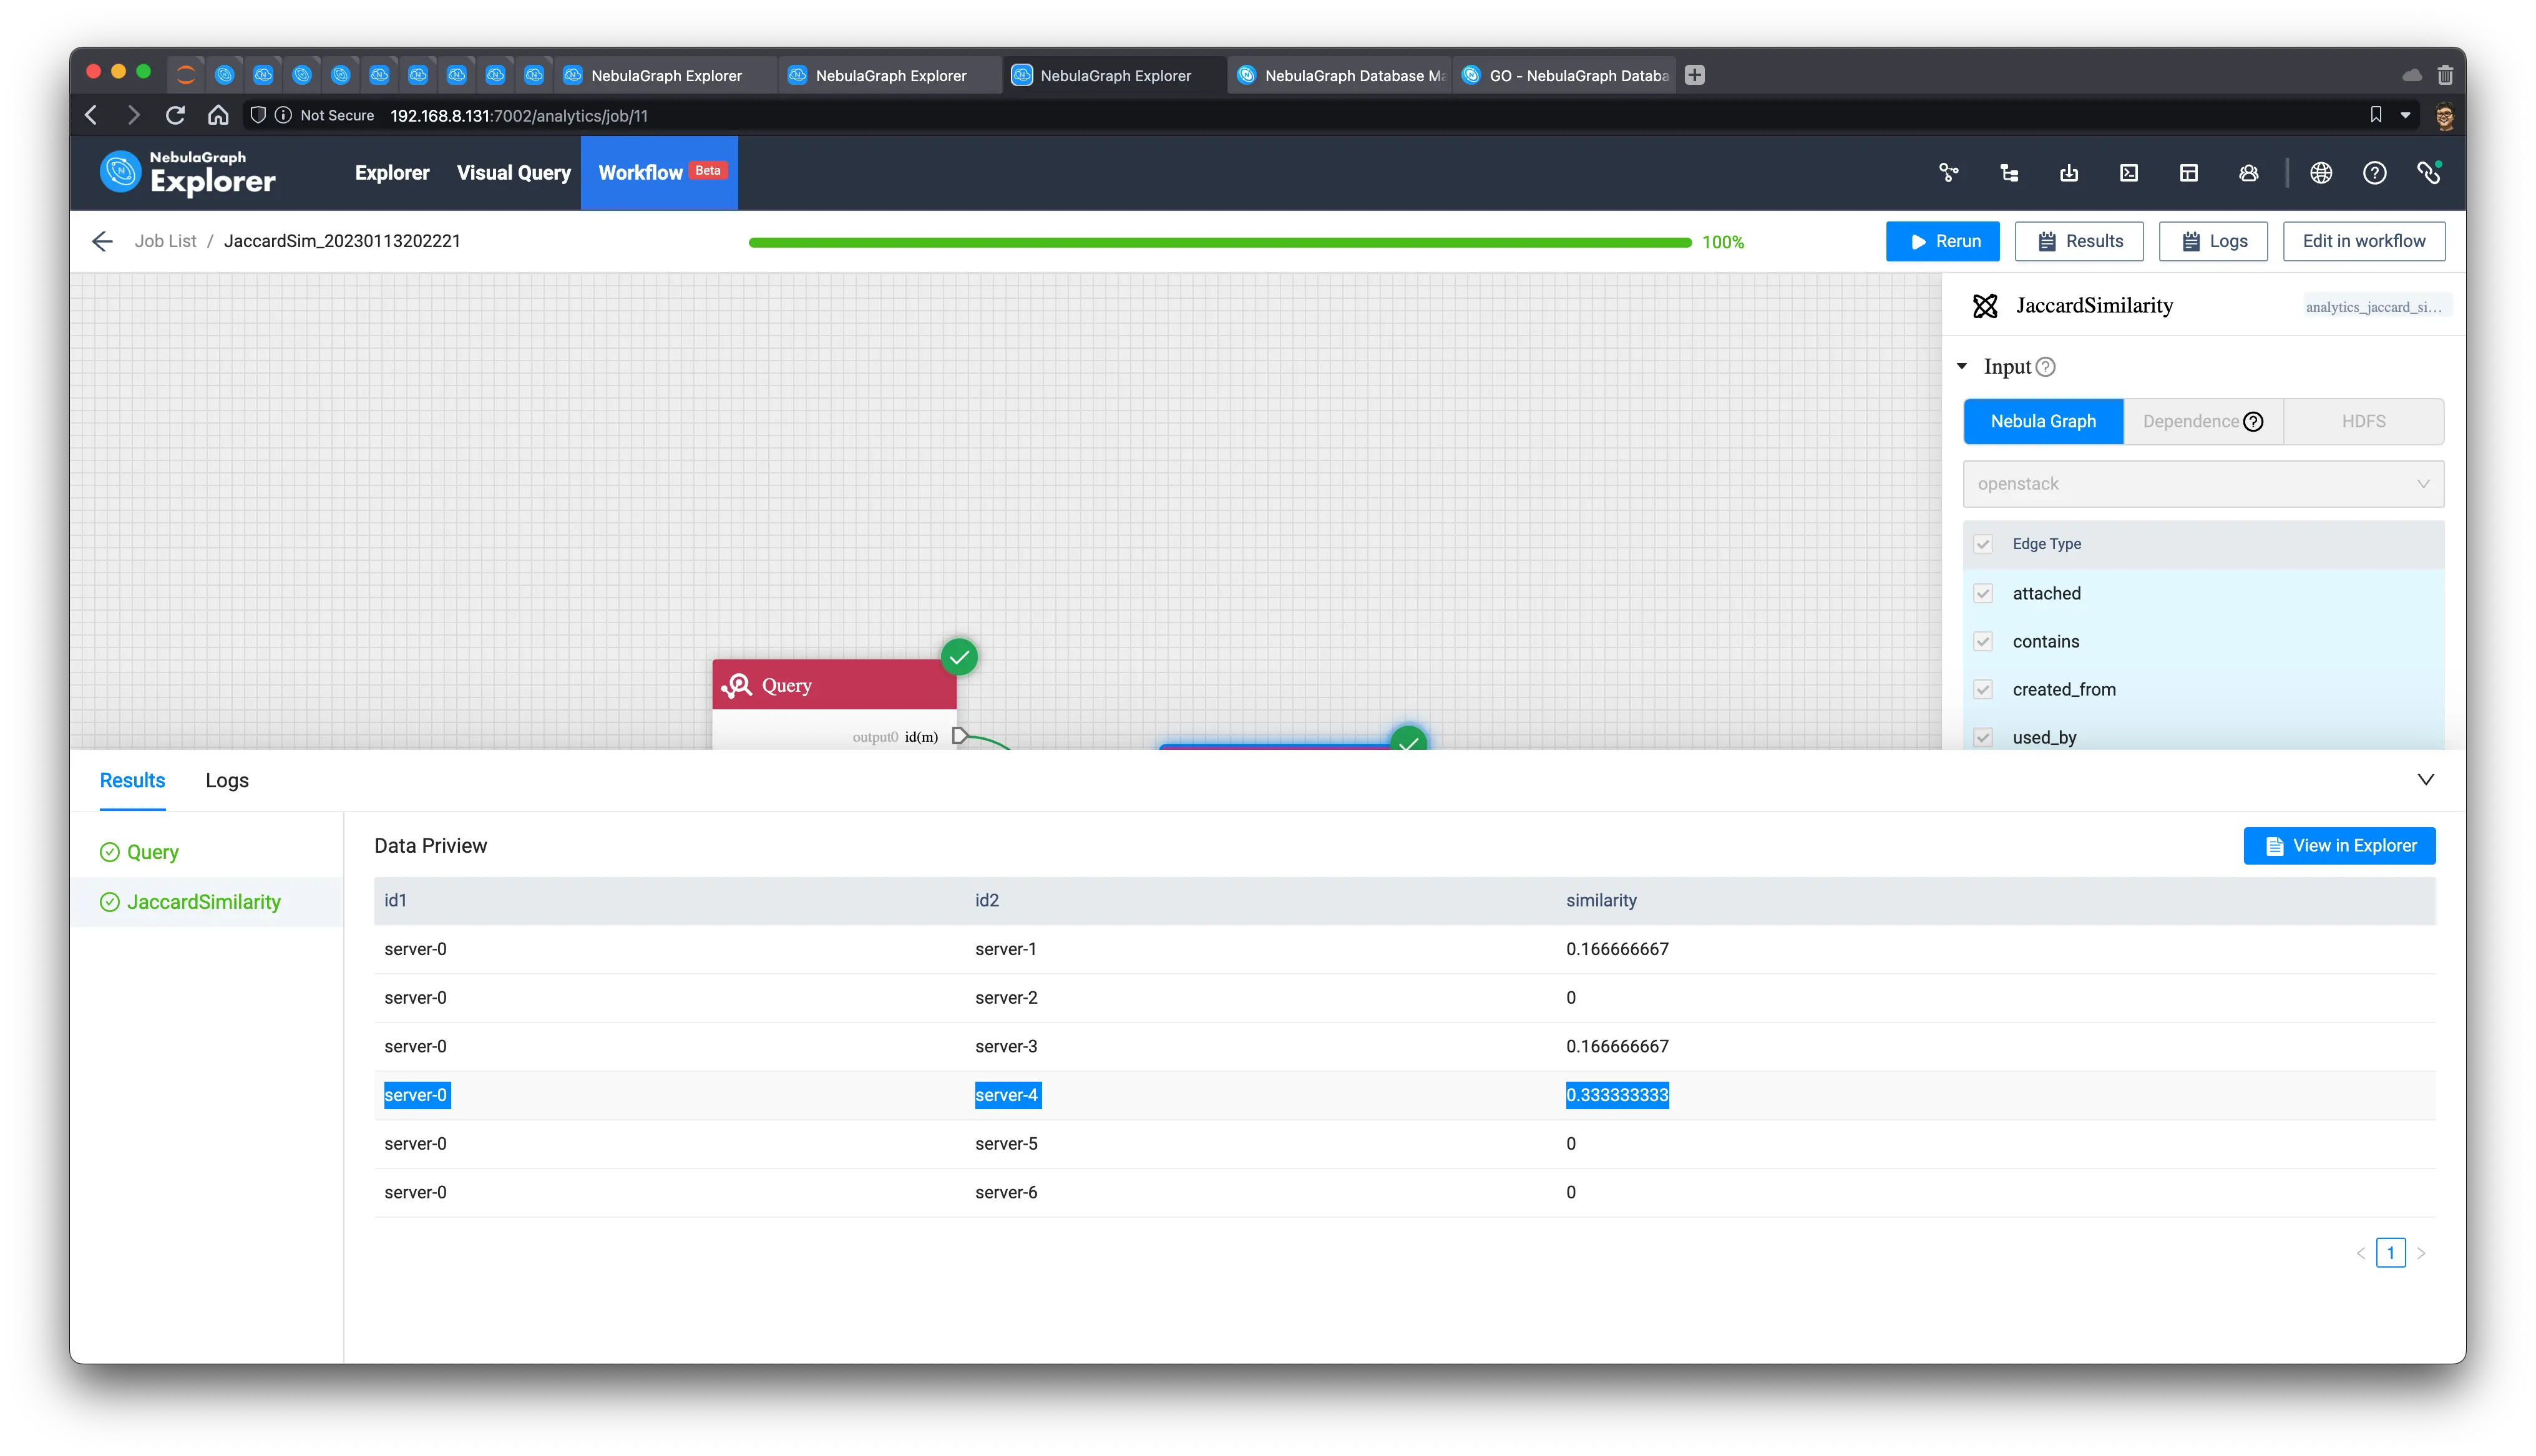The width and height of the screenshot is (2536, 1456).
Task: Click the browser back arrow
Action: point(92,116)
